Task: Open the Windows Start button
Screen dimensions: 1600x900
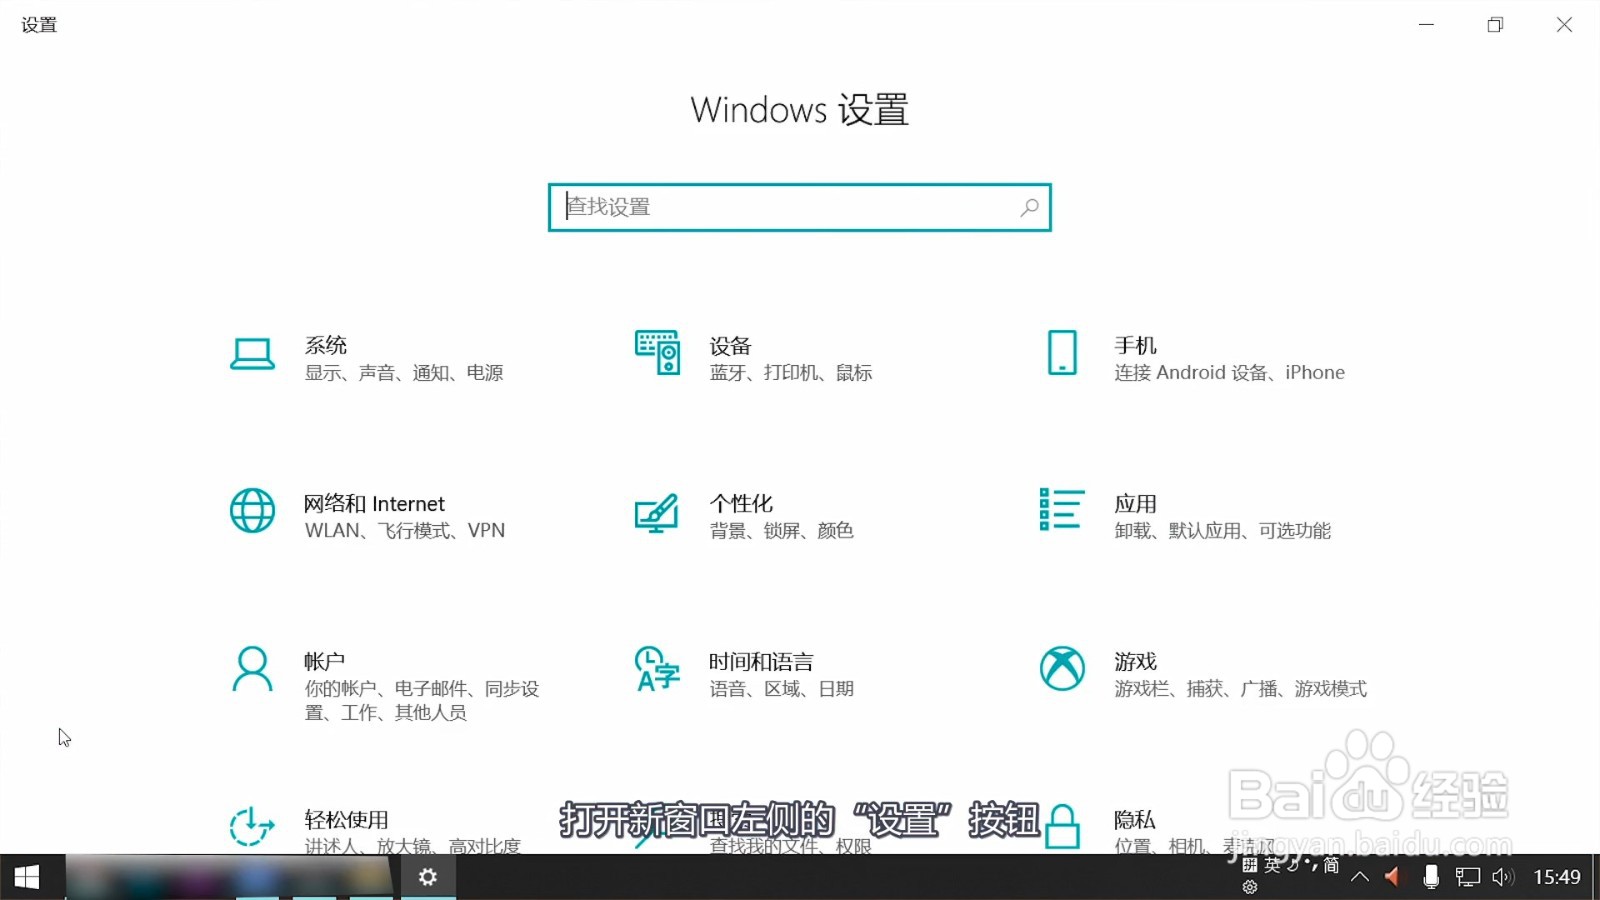Action: 27,877
